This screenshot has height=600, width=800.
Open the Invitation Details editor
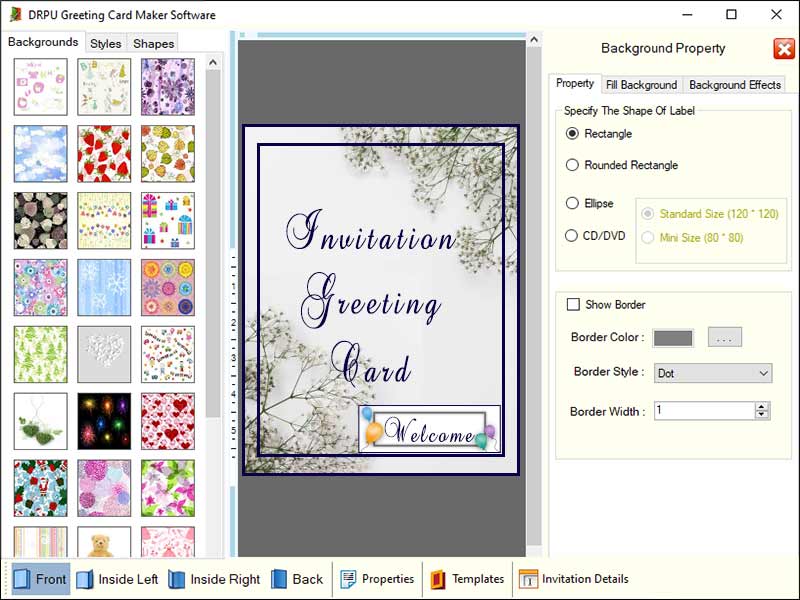(573, 578)
